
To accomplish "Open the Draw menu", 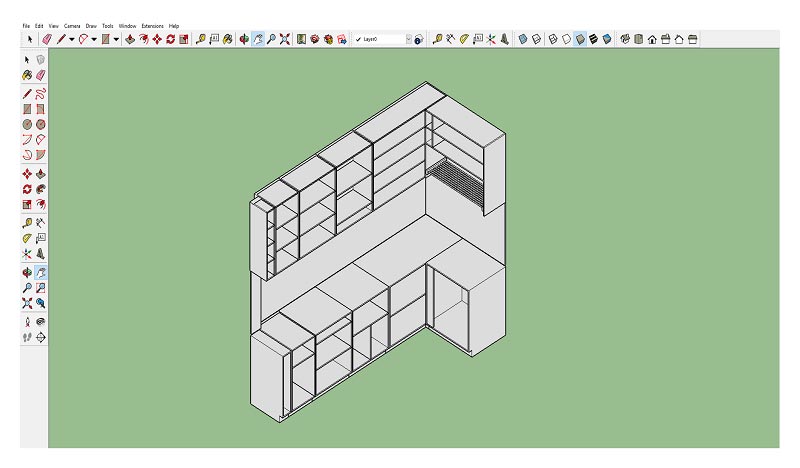I will (x=91, y=26).
